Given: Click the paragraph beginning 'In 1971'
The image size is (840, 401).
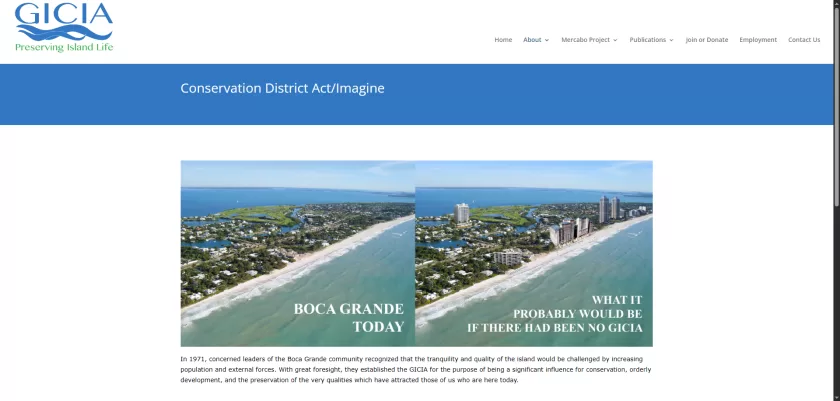Looking at the screenshot, I should (415, 368).
